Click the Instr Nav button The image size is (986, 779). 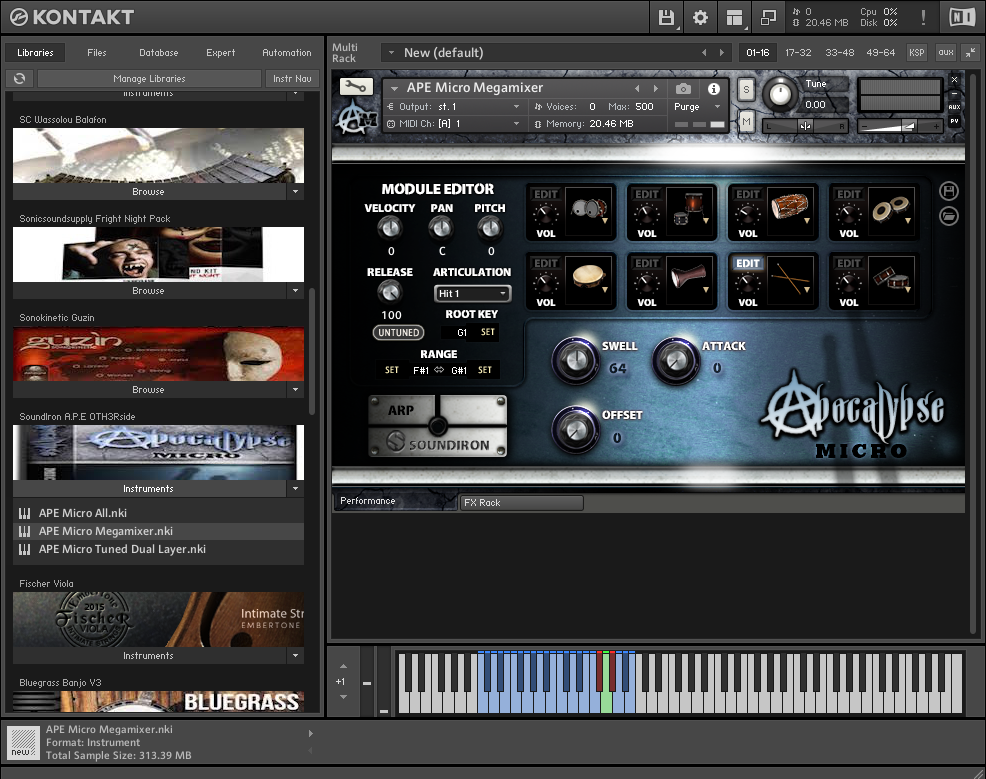point(292,79)
